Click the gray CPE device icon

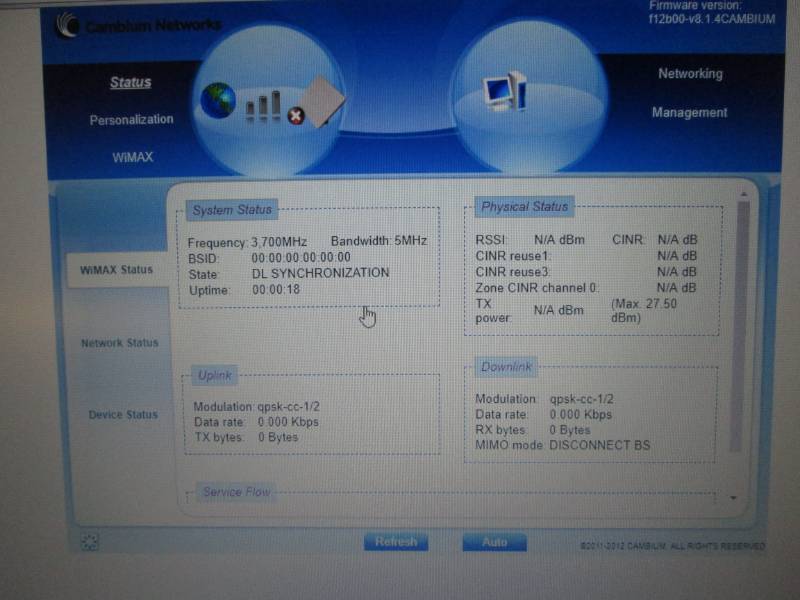(x=322, y=102)
